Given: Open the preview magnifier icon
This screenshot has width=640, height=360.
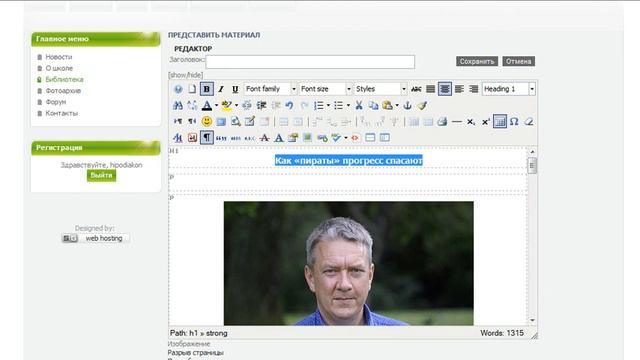Looking at the screenshot, I should click(236, 121).
